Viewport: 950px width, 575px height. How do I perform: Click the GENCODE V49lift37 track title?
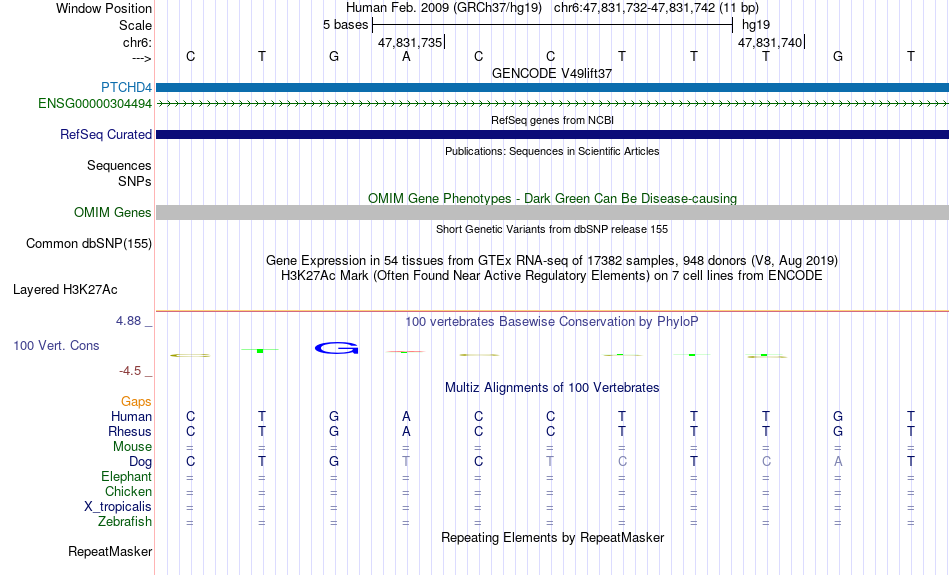point(552,73)
